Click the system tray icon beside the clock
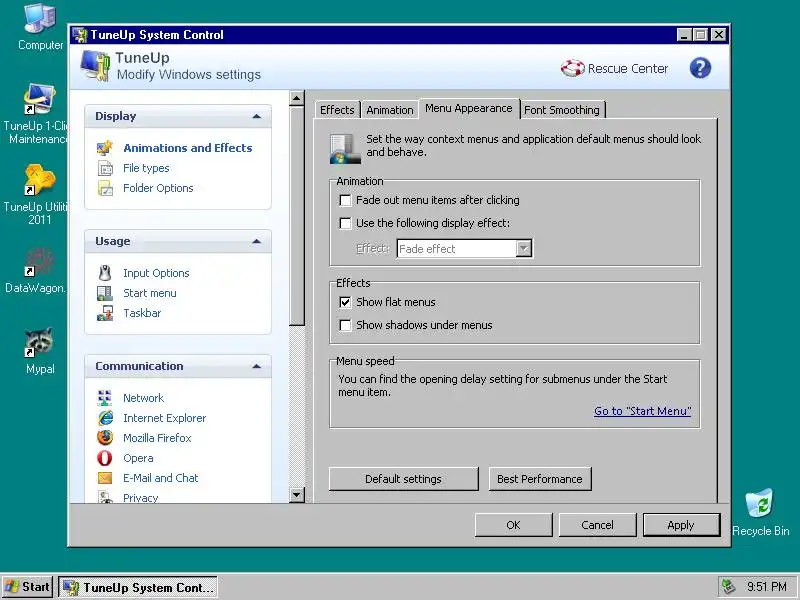Image resolution: width=800 pixels, height=600 pixels. pyautogui.click(x=729, y=587)
